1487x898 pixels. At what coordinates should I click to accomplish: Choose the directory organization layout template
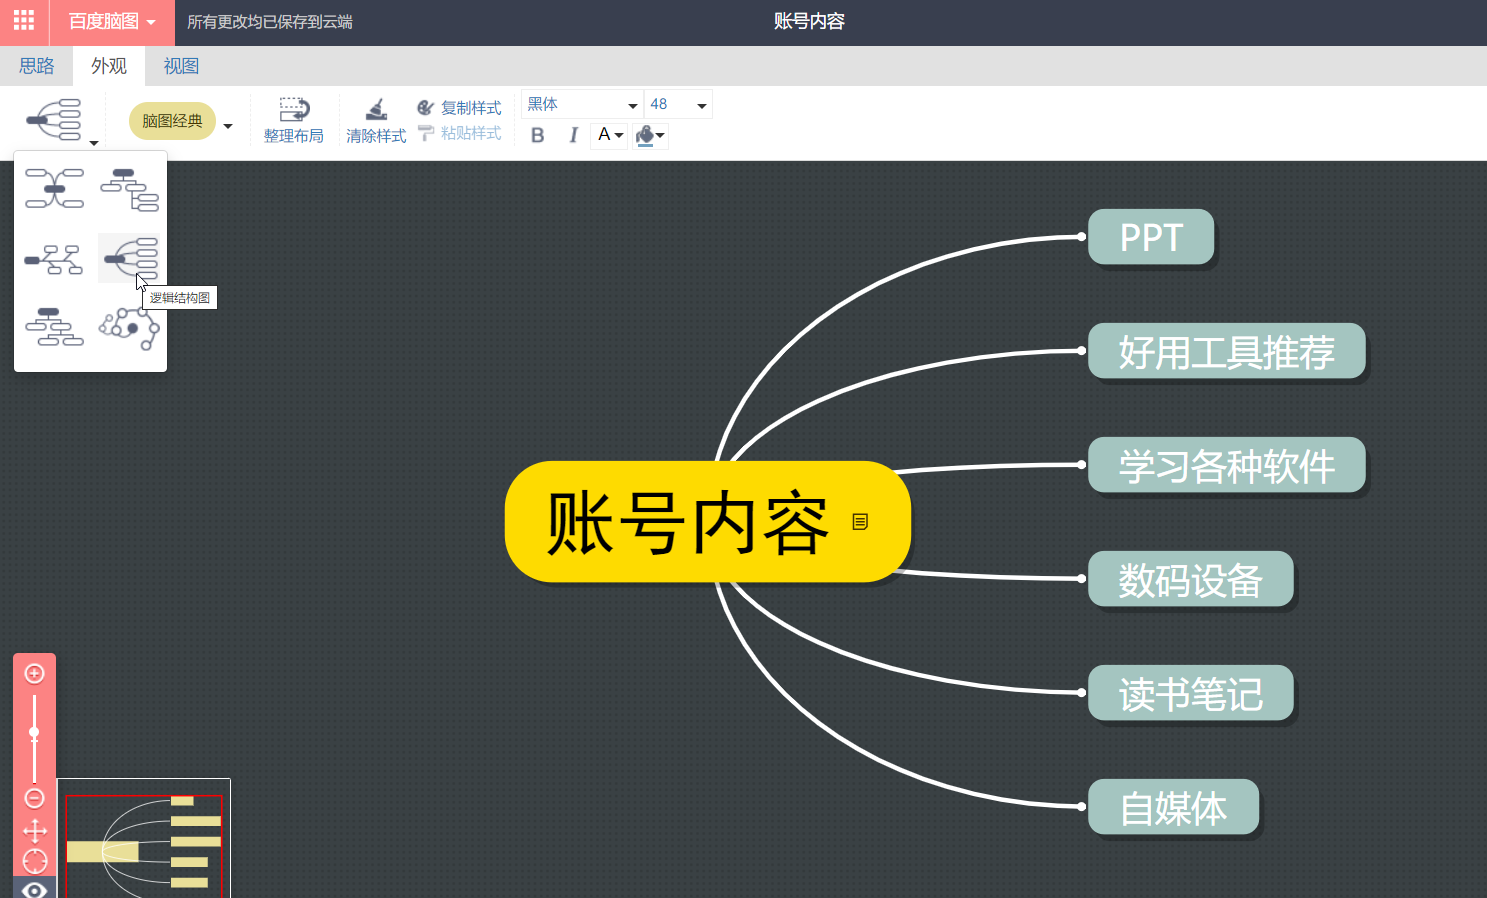point(130,188)
